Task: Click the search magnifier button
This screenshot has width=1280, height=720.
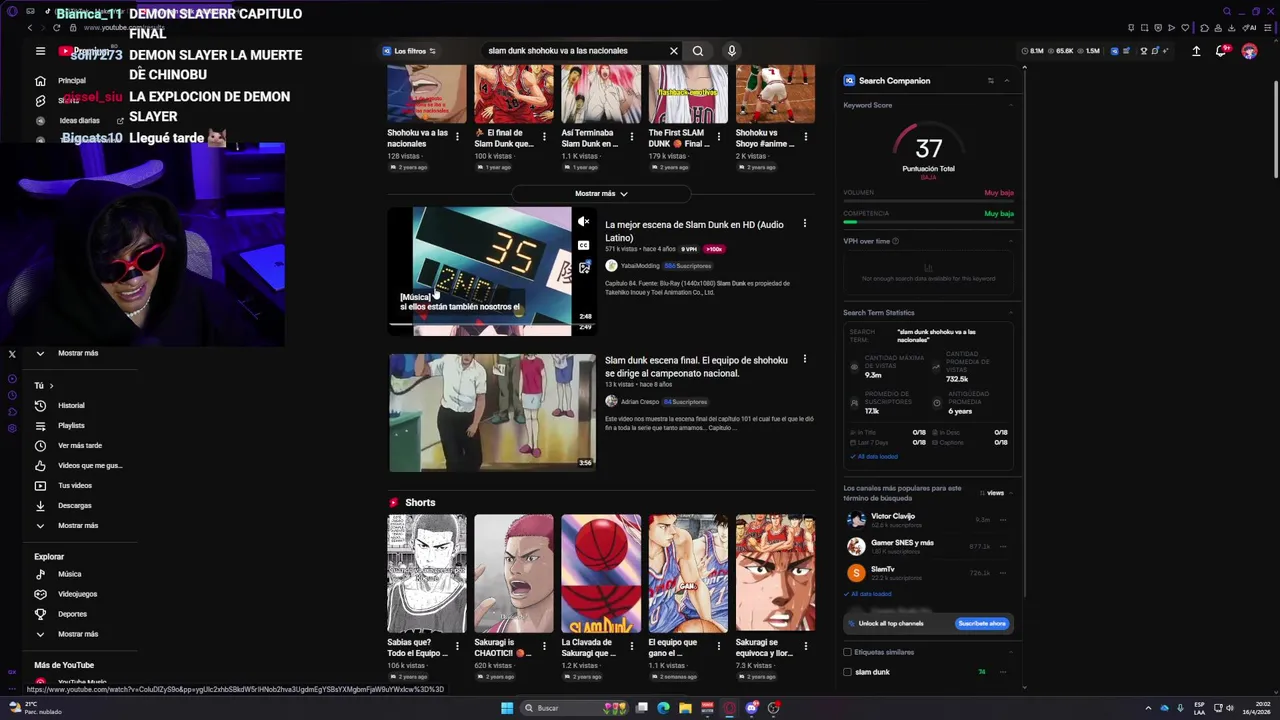Action: 698,51
